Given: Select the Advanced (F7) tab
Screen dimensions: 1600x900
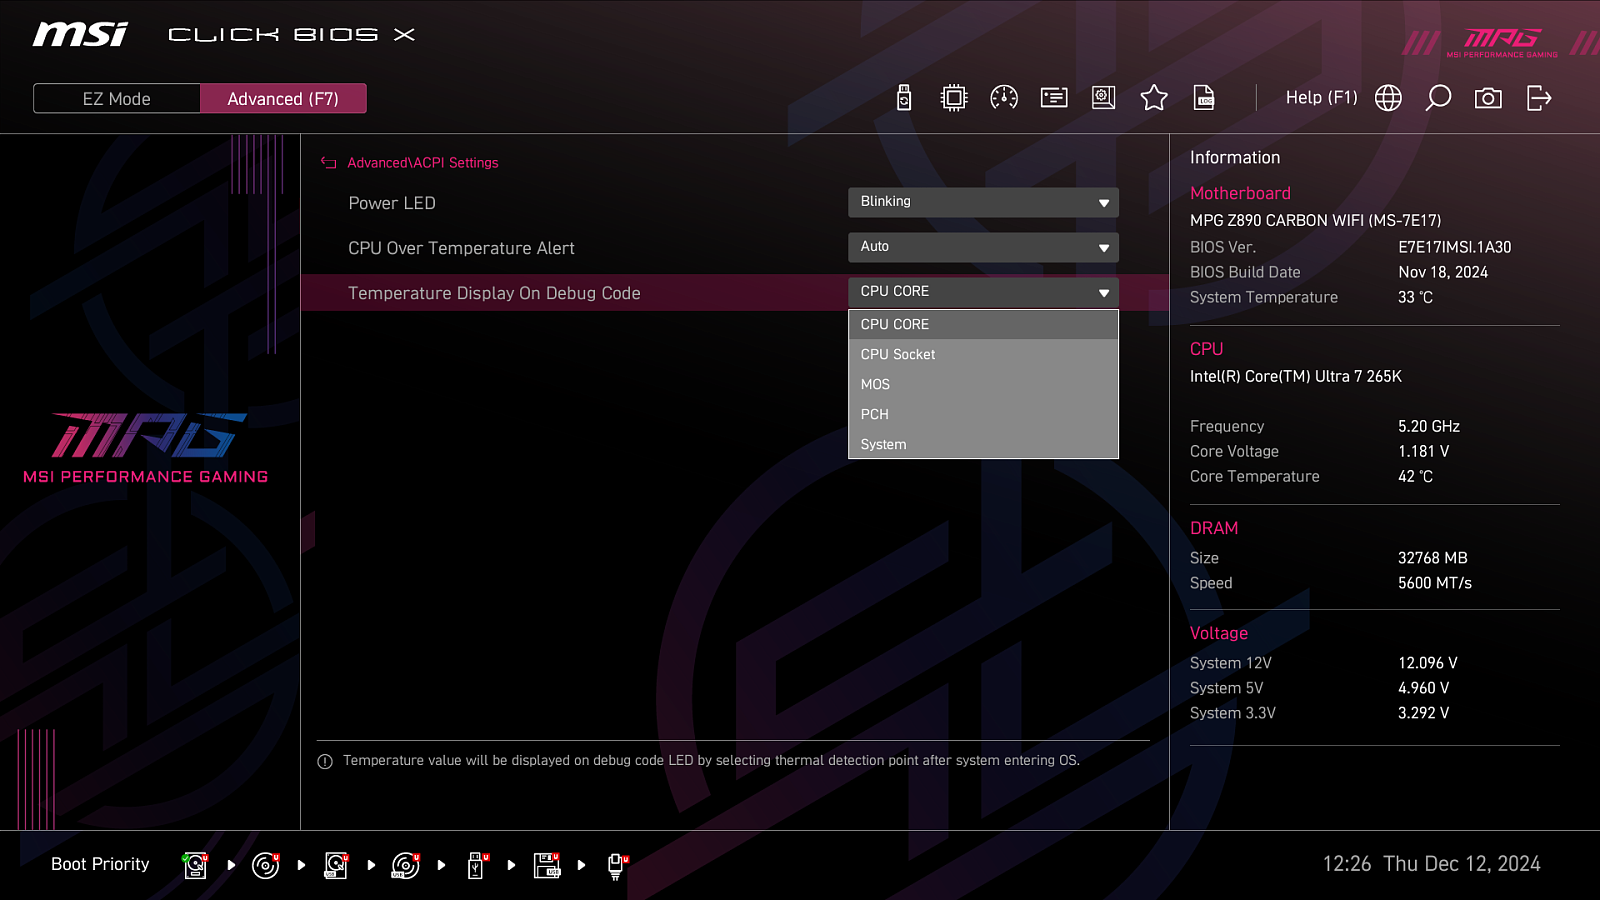Looking at the screenshot, I should tap(283, 99).
